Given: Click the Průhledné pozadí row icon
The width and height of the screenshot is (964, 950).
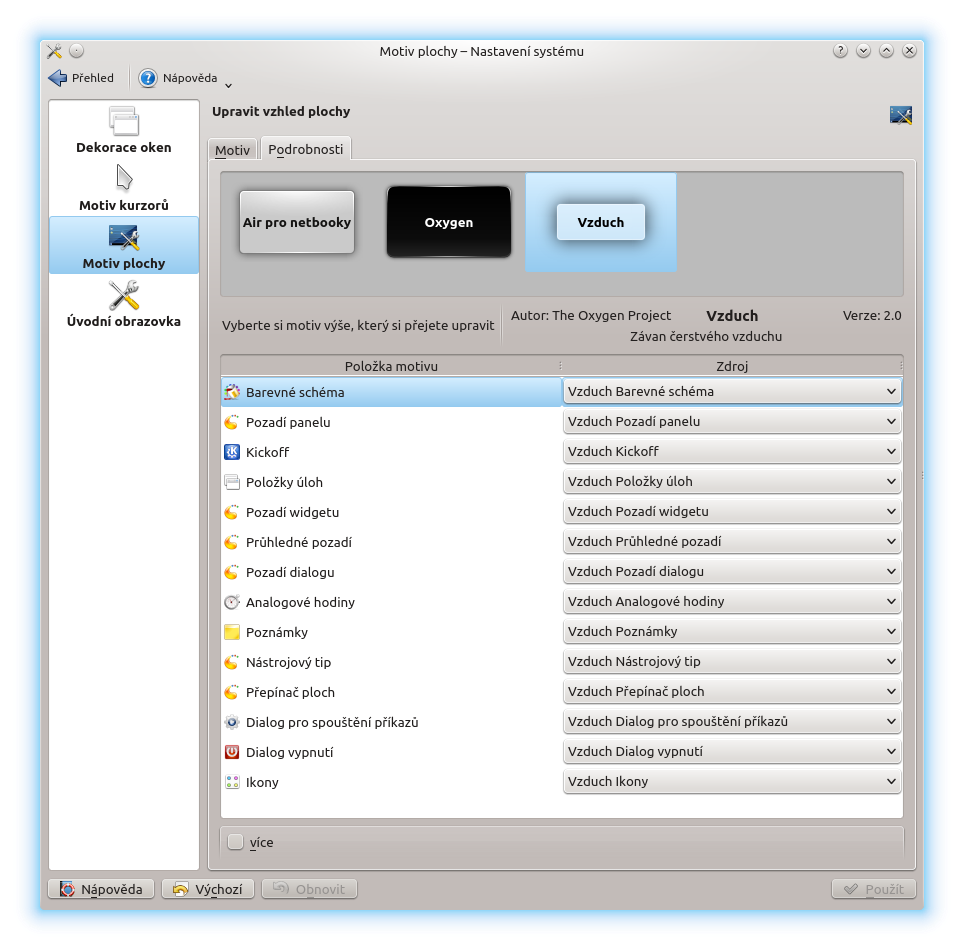Looking at the screenshot, I should click(x=232, y=542).
